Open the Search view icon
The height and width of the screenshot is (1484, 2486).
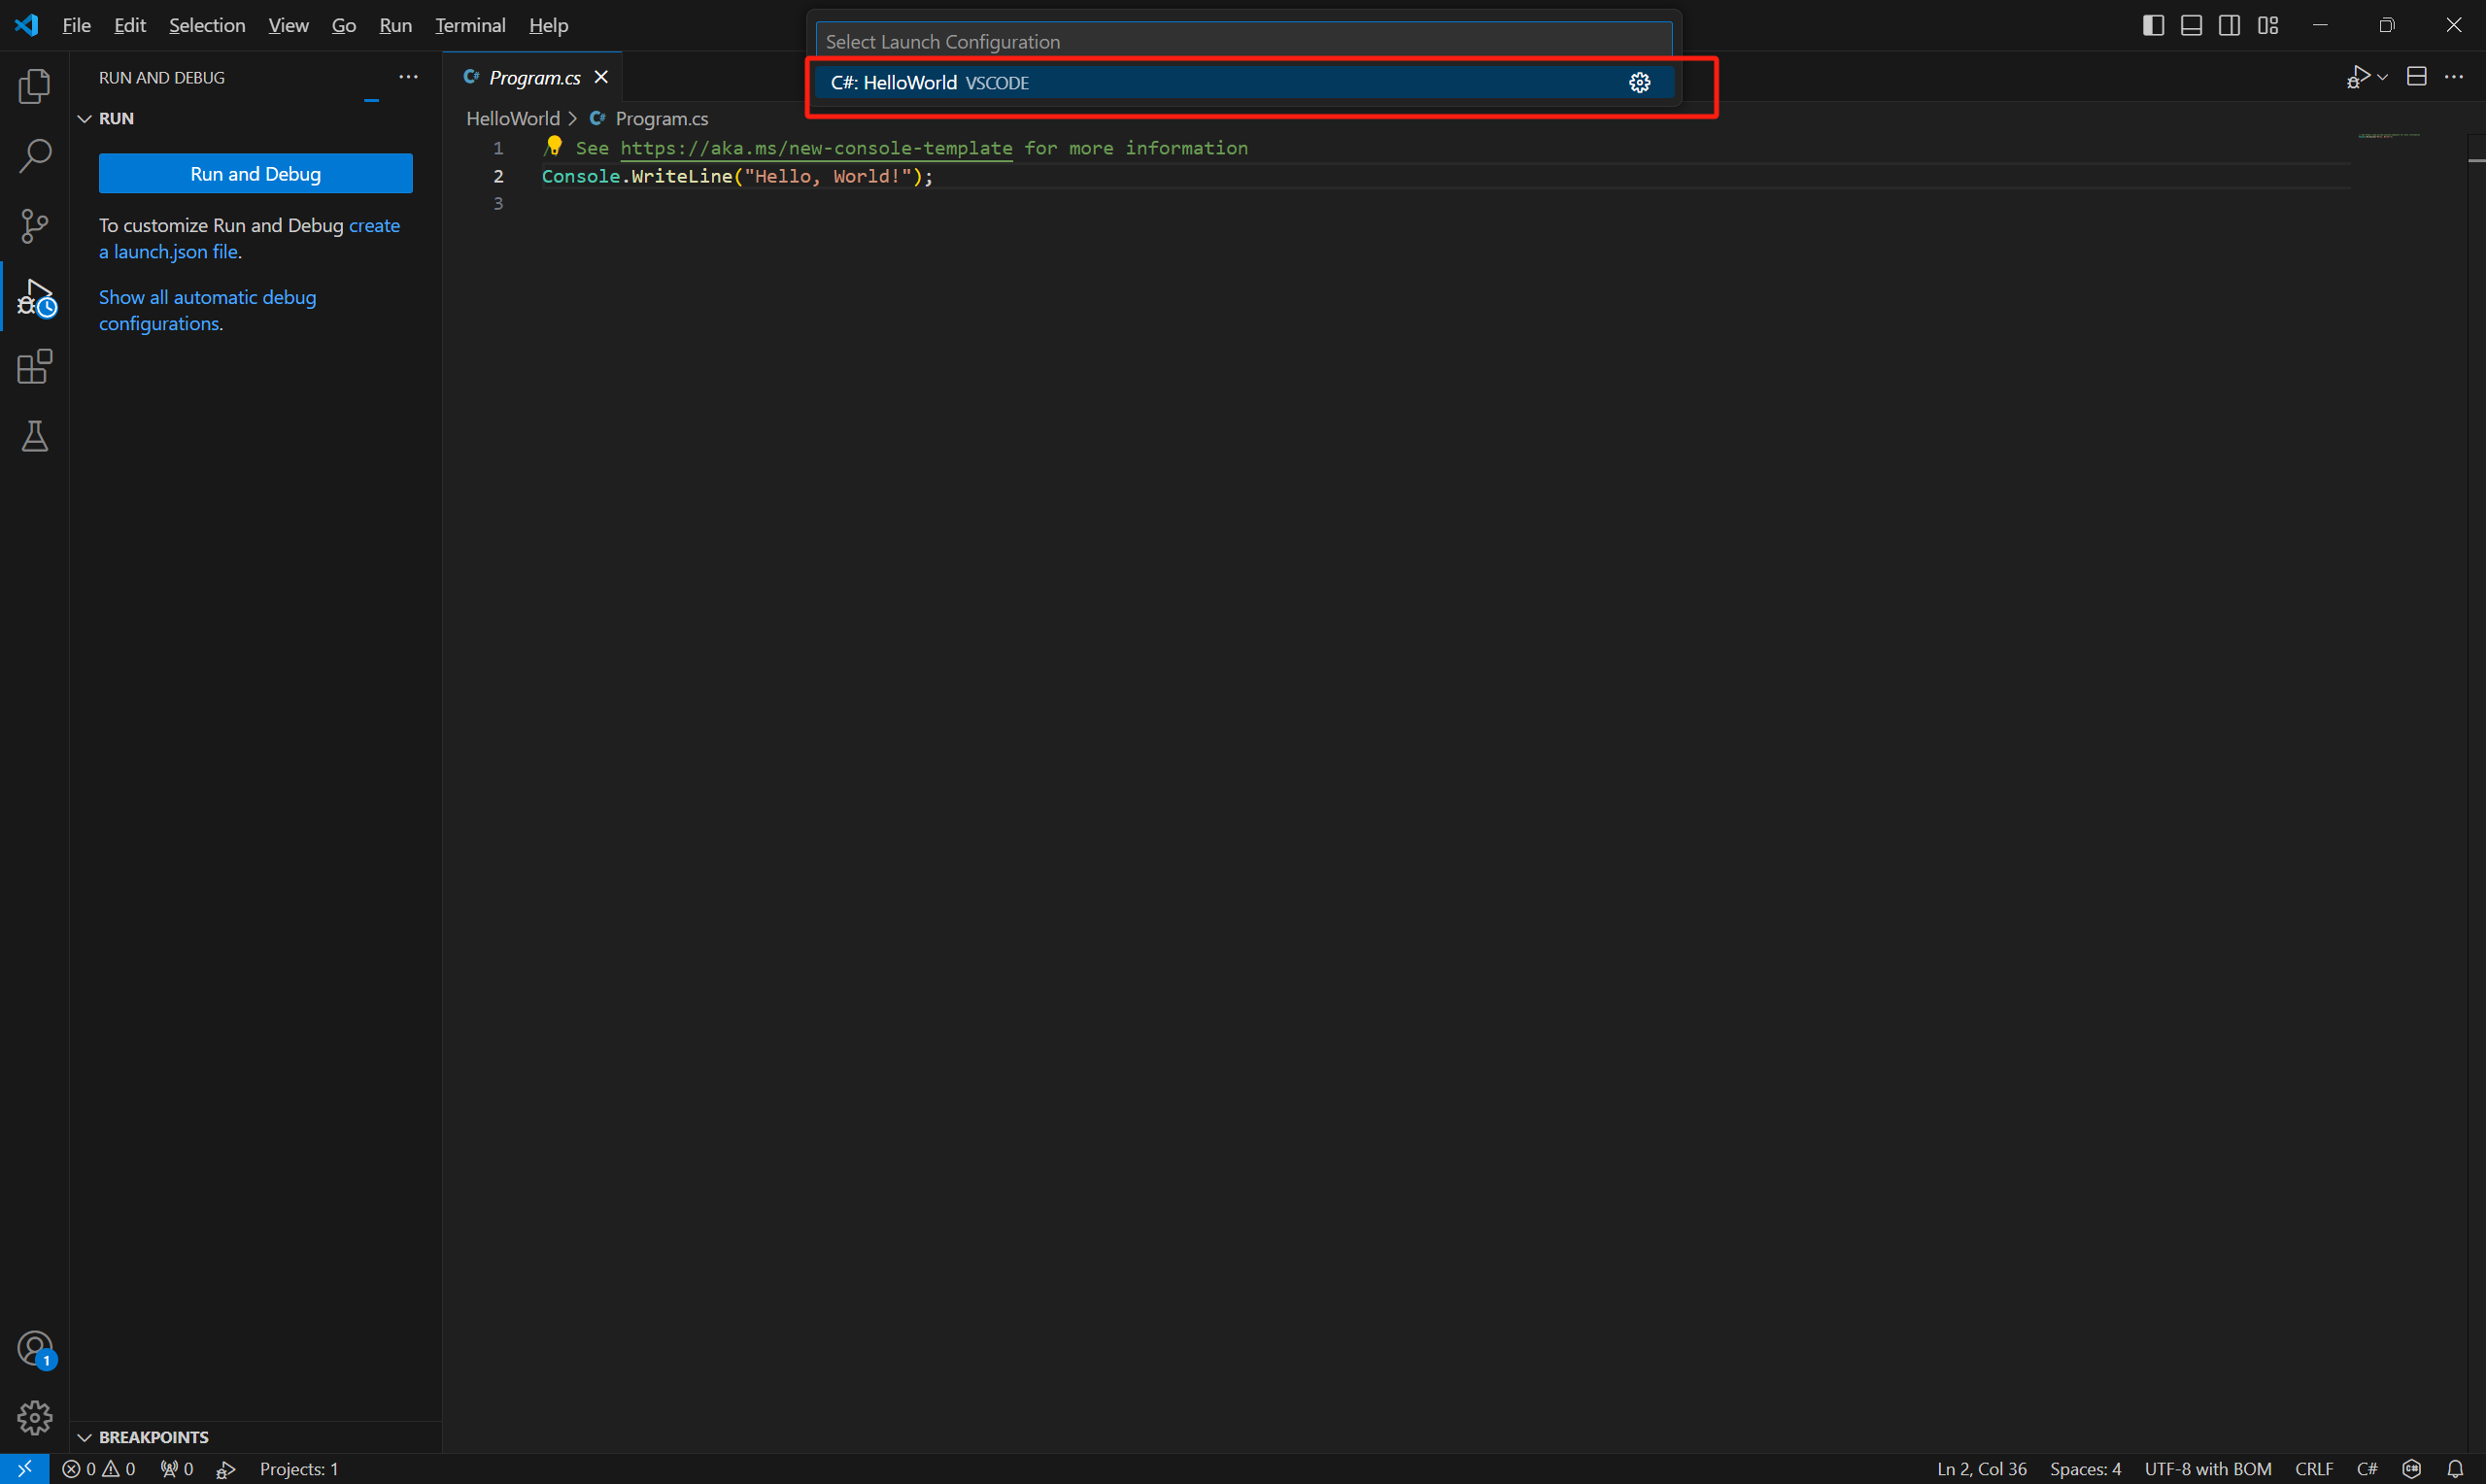(x=35, y=156)
